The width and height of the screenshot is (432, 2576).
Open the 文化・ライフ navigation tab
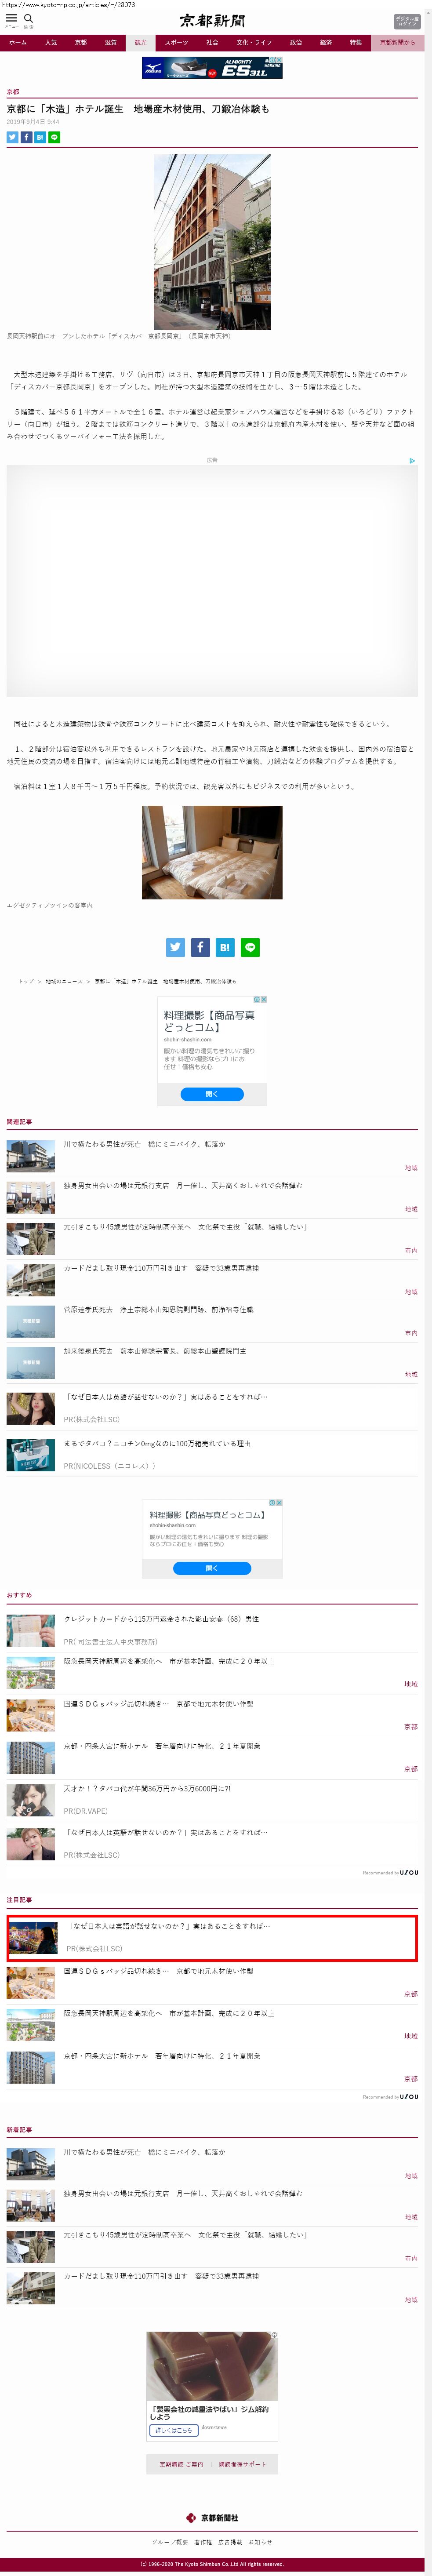point(253,43)
